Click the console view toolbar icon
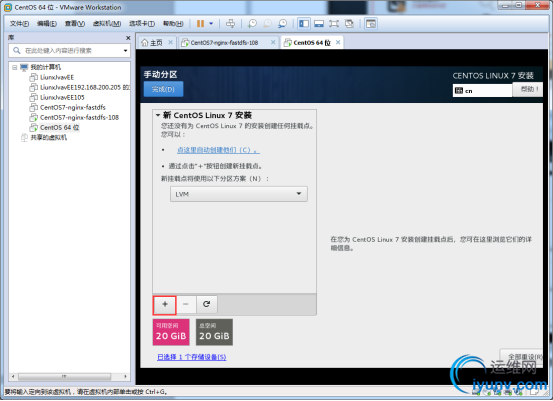 371,24
